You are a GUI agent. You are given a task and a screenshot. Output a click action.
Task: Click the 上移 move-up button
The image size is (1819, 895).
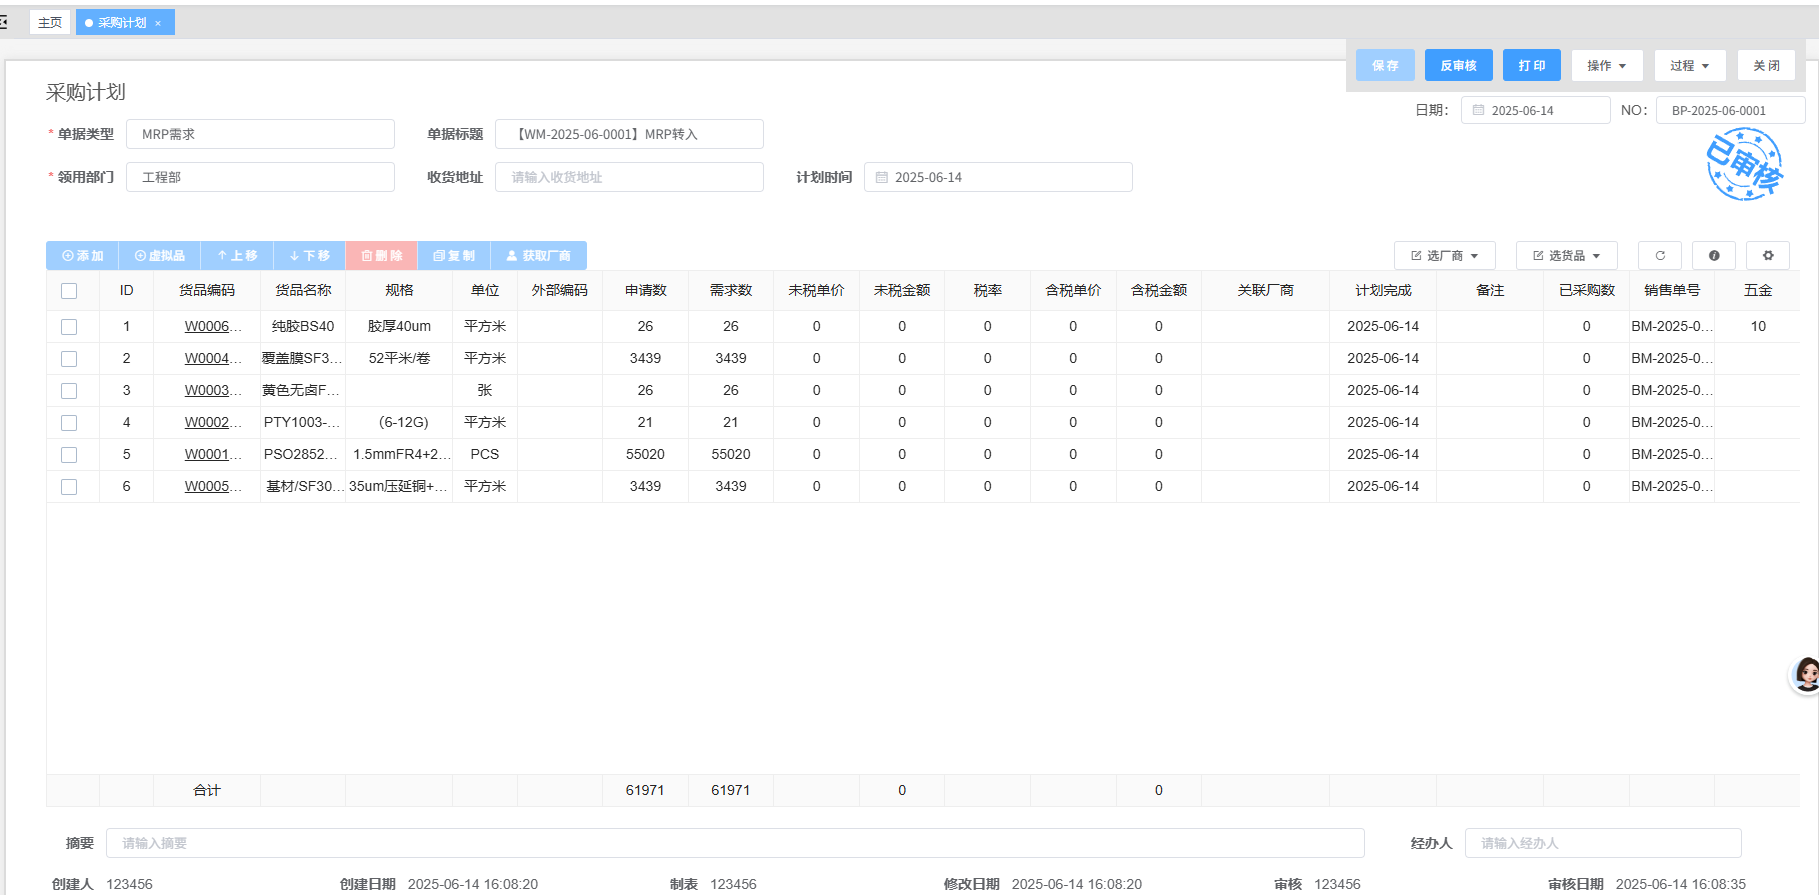[237, 256]
